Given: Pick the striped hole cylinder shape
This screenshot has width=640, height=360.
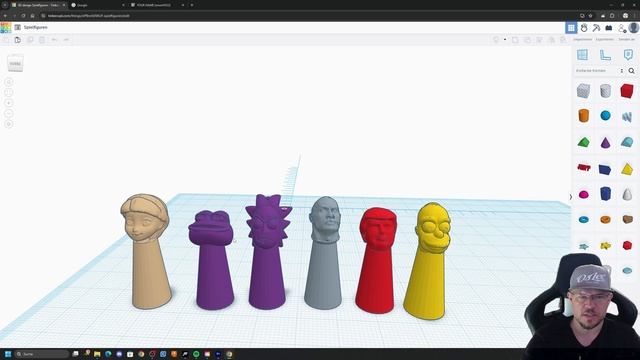Looking at the screenshot, I should click(x=605, y=91).
